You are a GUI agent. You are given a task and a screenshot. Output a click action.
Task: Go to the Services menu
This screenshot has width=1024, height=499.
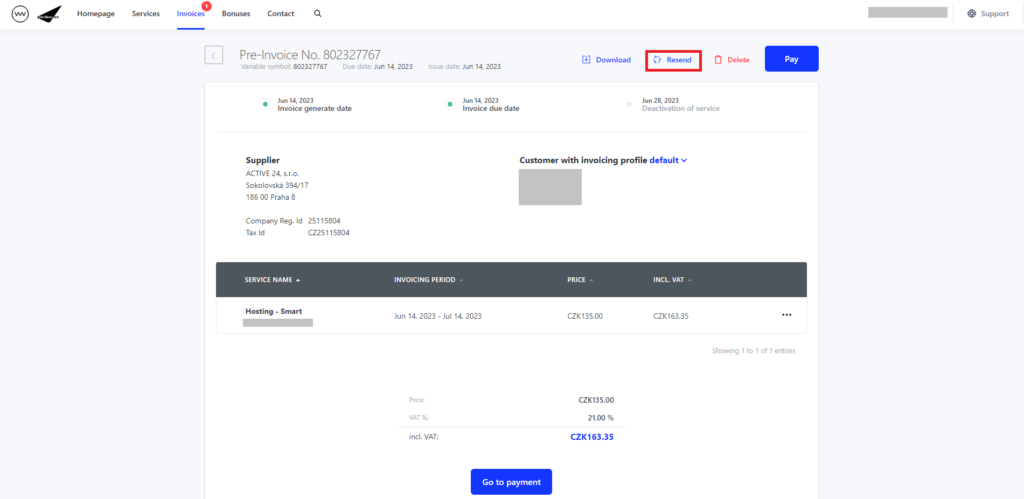point(145,14)
